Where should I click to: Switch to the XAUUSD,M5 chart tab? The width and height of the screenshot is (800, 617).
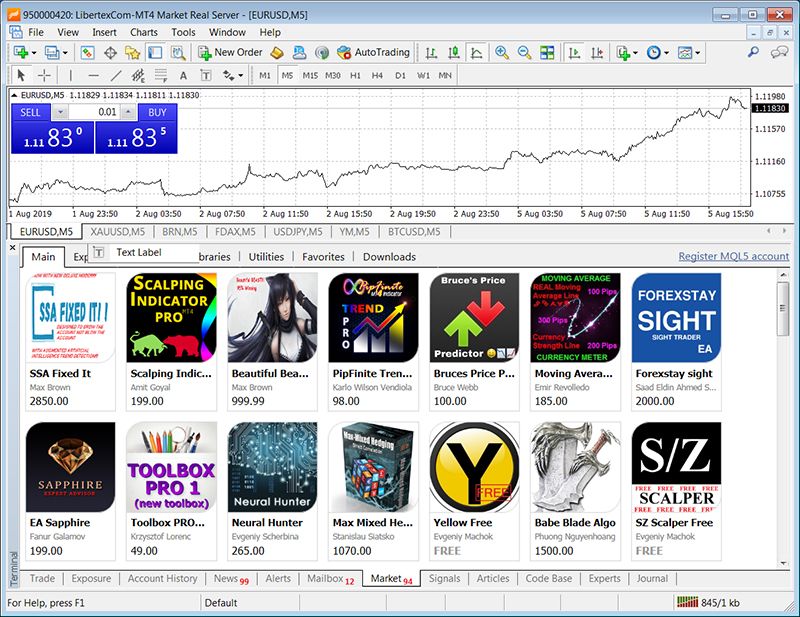click(x=117, y=232)
